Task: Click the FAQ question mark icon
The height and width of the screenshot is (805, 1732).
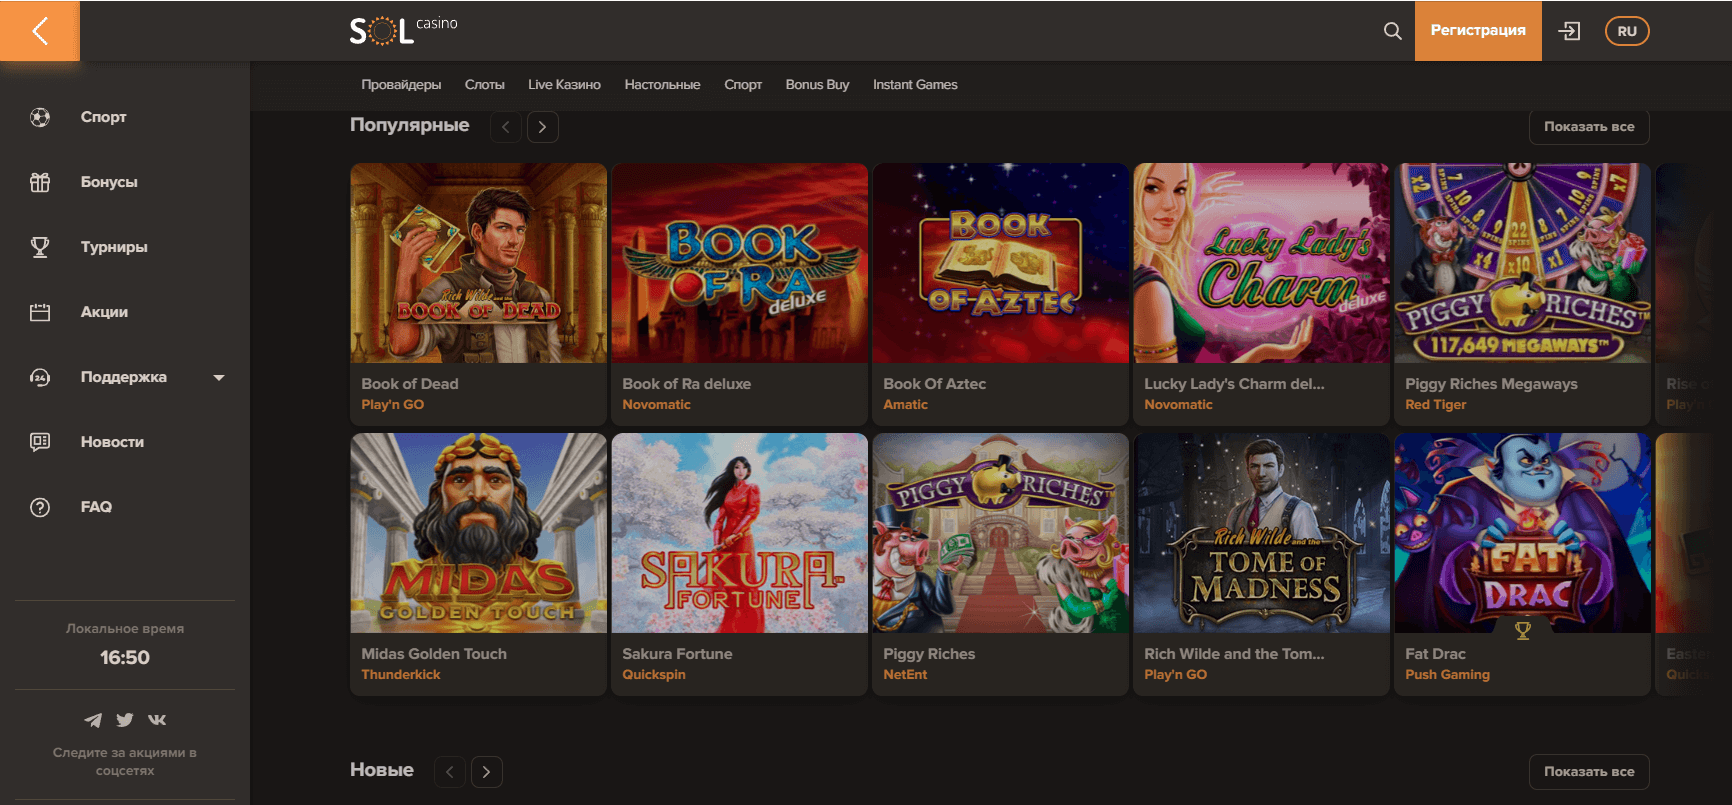Action: tap(40, 507)
